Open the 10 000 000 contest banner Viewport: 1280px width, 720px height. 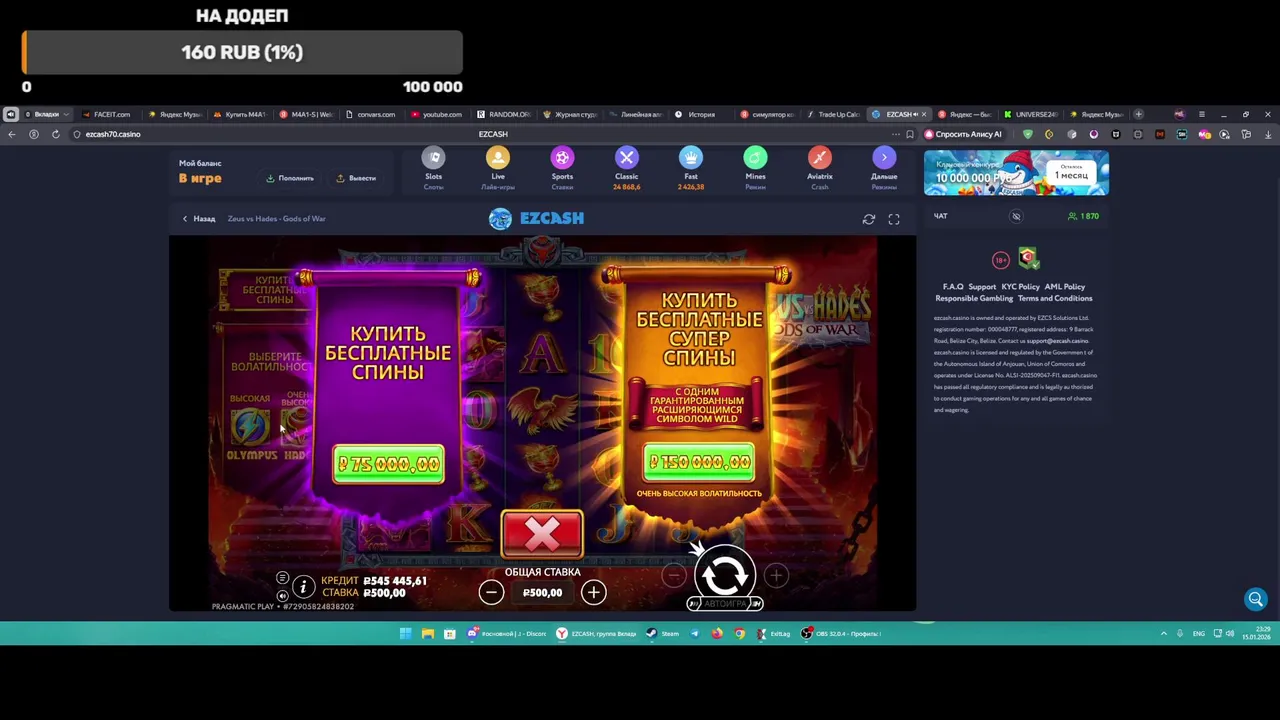point(1016,173)
